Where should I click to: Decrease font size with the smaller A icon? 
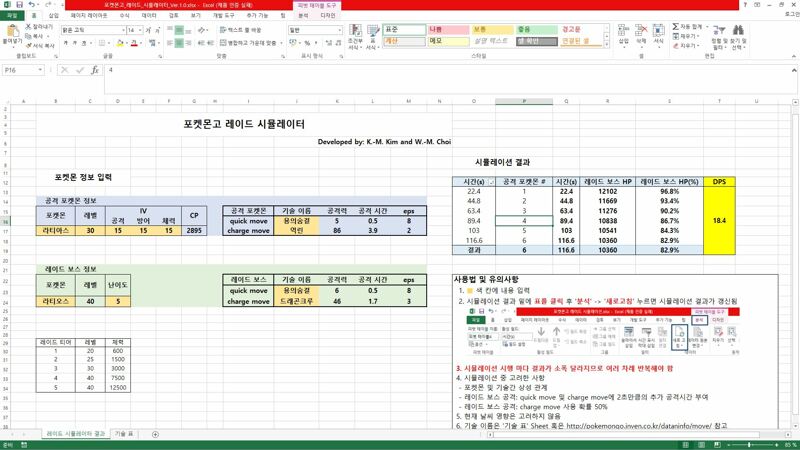pyautogui.click(x=158, y=30)
